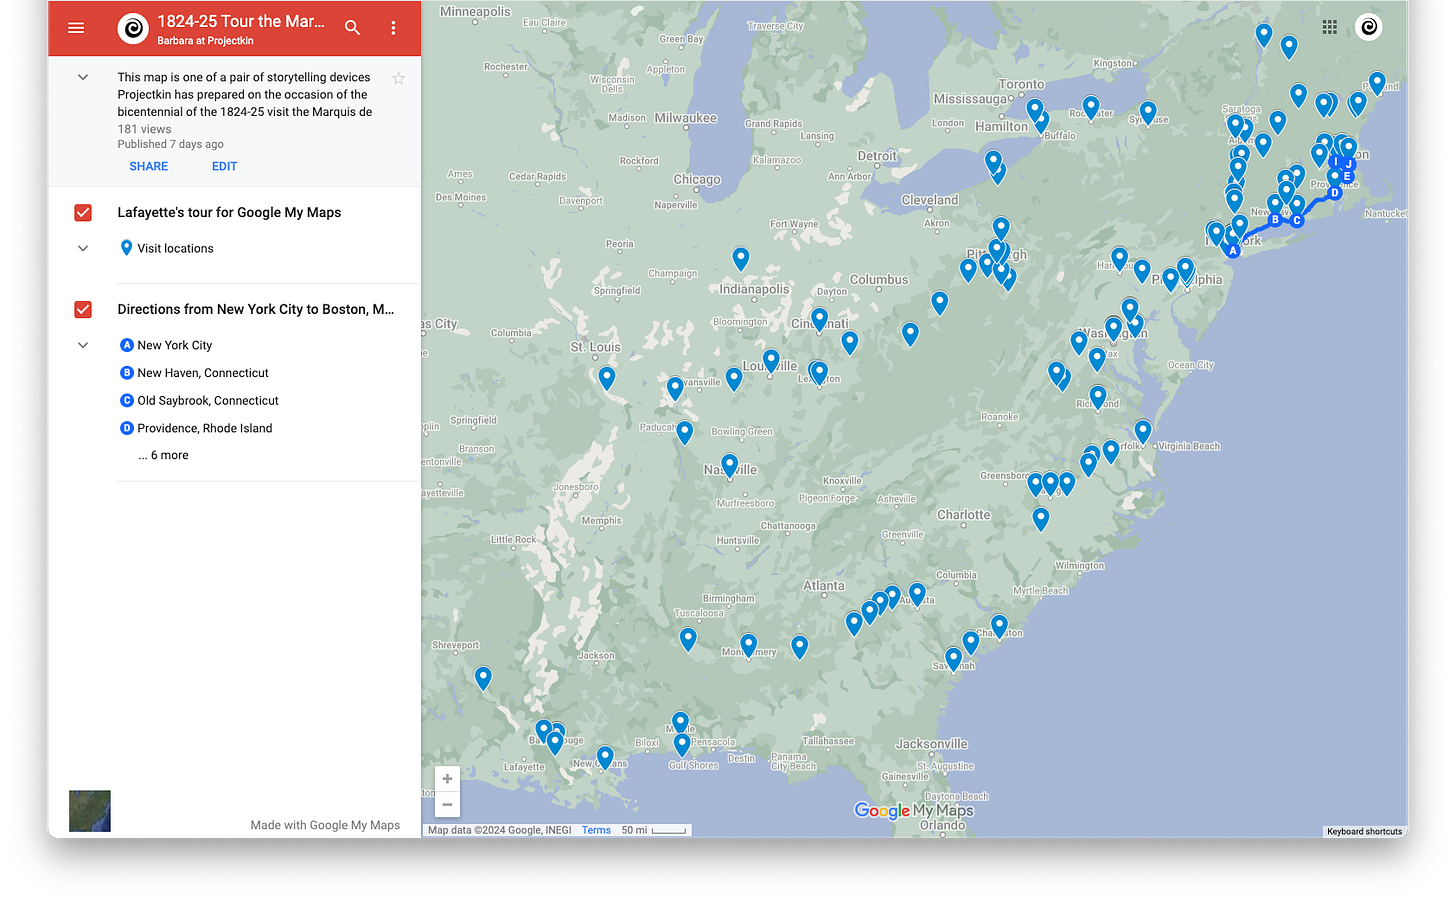The width and height of the screenshot is (1456, 902).
Task: Uncheck the Lafayette's tour layer checkbox
Action: pyautogui.click(x=83, y=213)
